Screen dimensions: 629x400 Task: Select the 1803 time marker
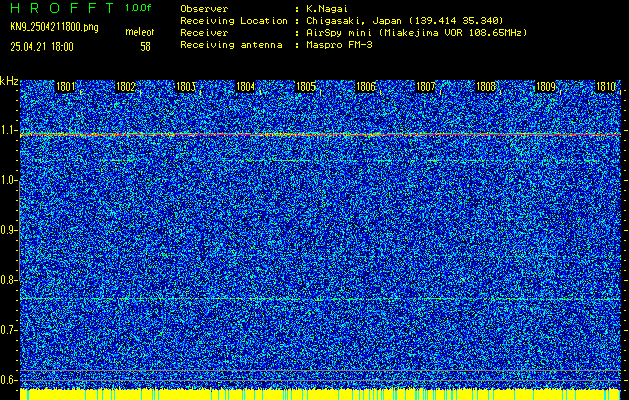pyautogui.click(x=185, y=87)
